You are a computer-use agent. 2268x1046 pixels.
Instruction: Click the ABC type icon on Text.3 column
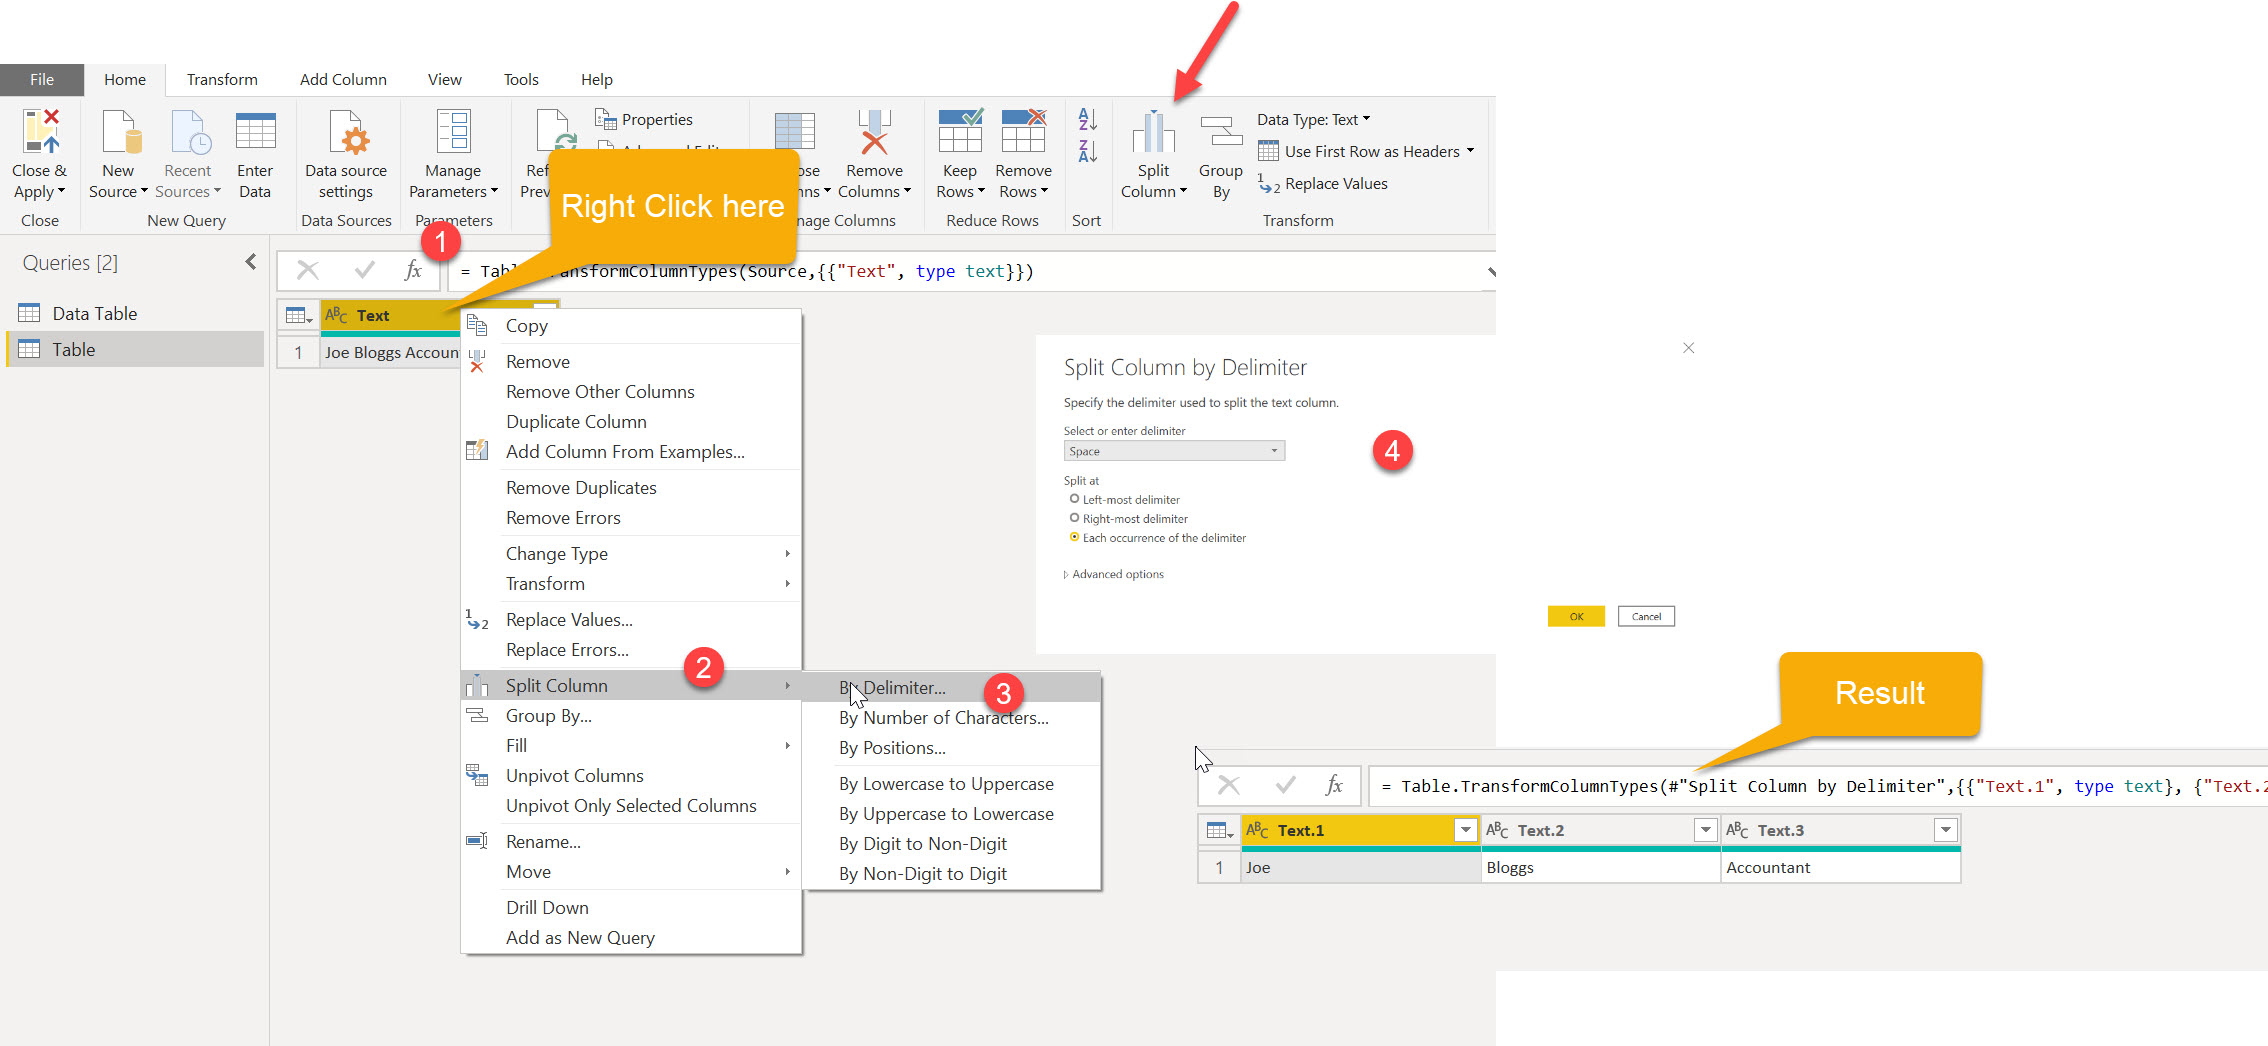coord(1737,830)
